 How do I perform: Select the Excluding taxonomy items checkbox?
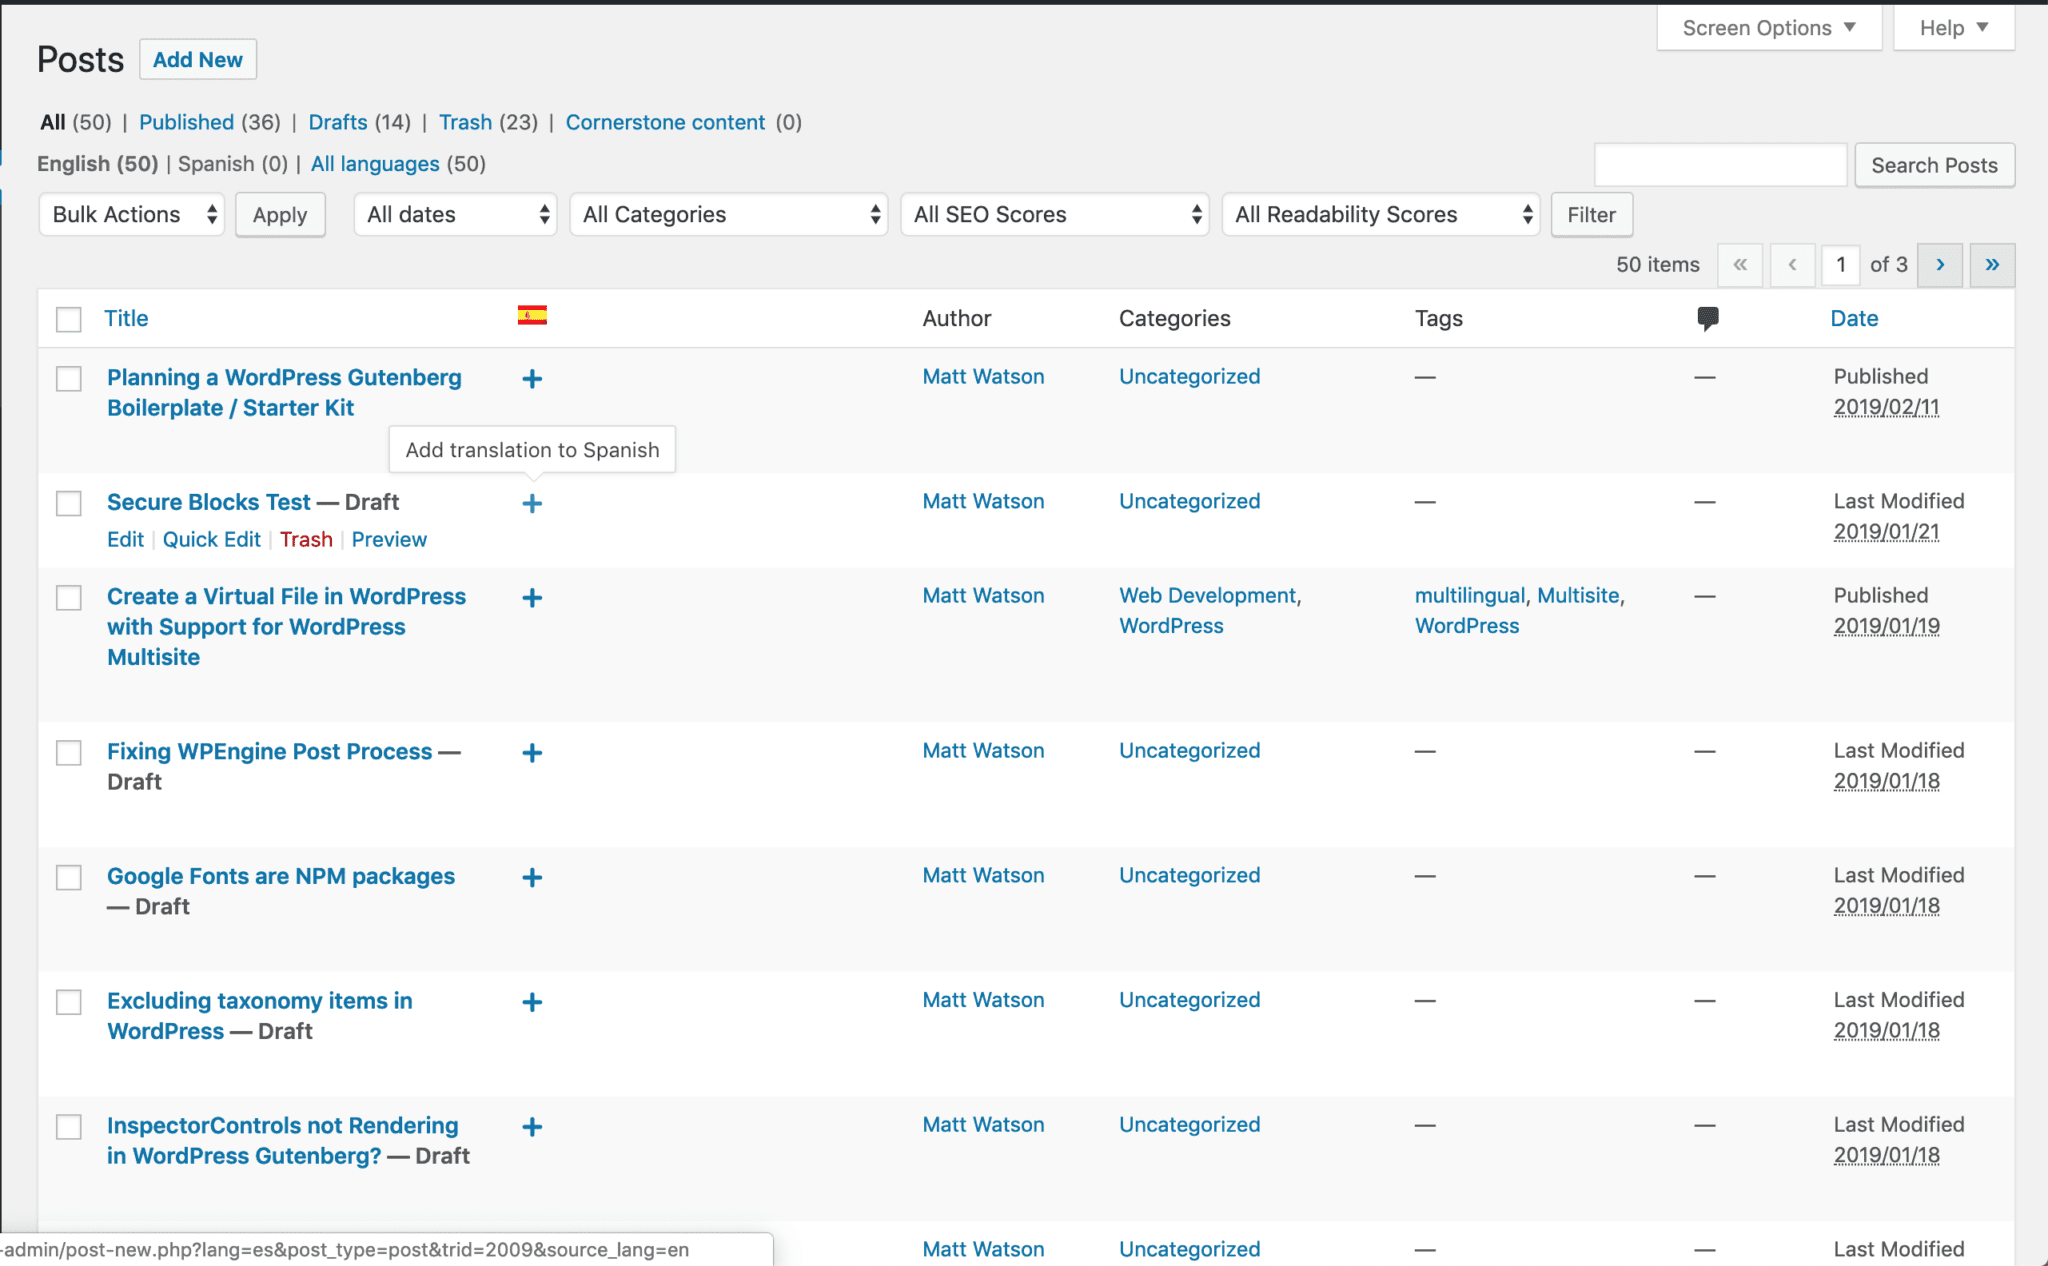69,1002
